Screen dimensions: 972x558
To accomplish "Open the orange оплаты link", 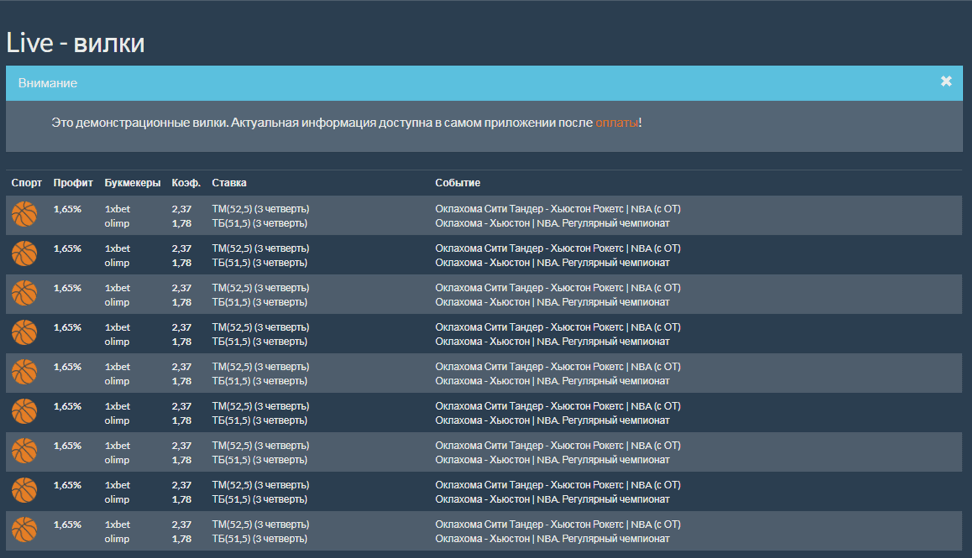I will 617,123.
